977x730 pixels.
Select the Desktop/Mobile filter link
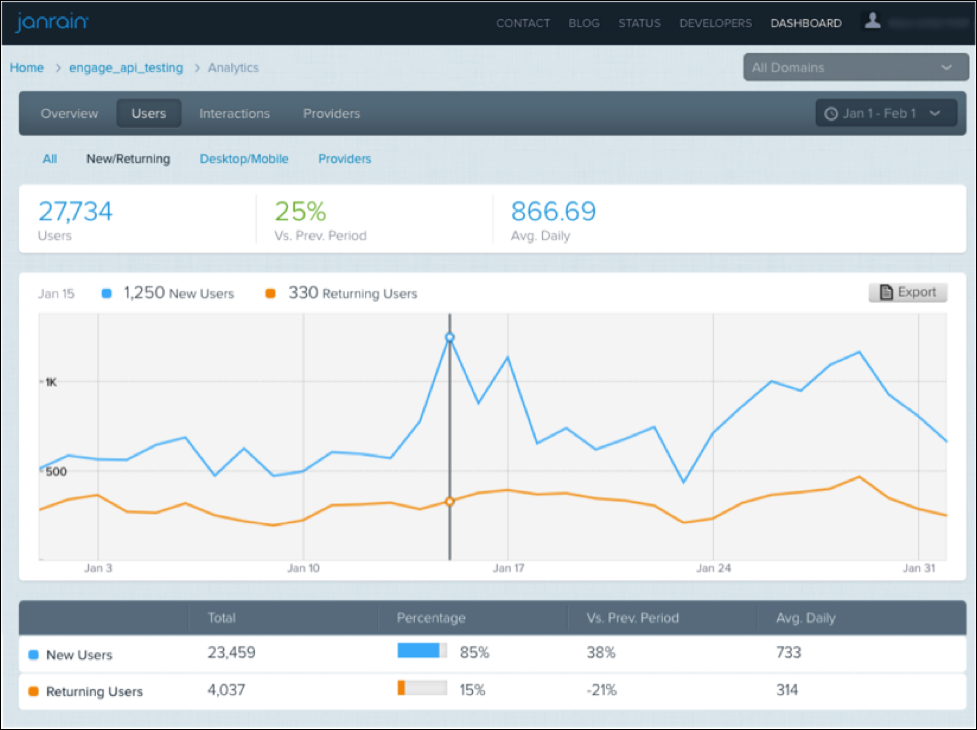(x=244, y=159)
